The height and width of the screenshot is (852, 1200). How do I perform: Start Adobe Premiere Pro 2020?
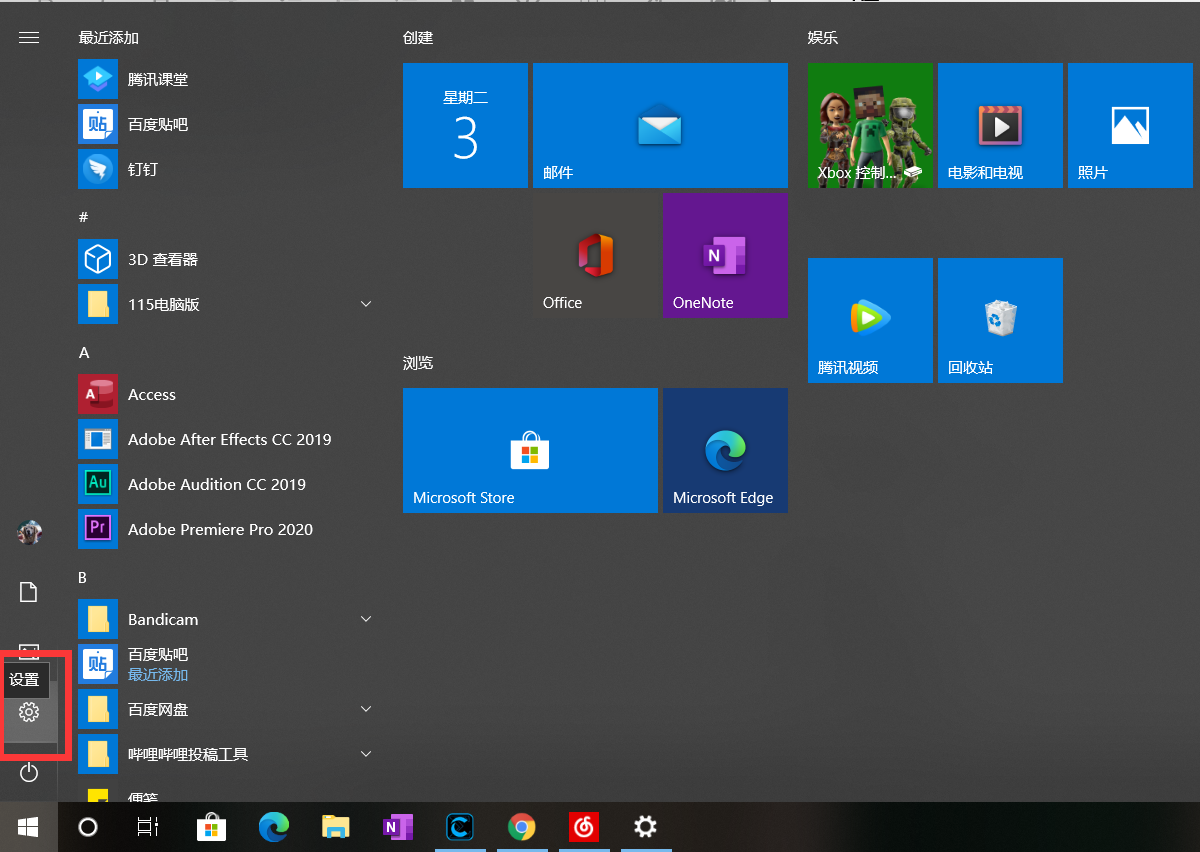(x=225, y=529)
